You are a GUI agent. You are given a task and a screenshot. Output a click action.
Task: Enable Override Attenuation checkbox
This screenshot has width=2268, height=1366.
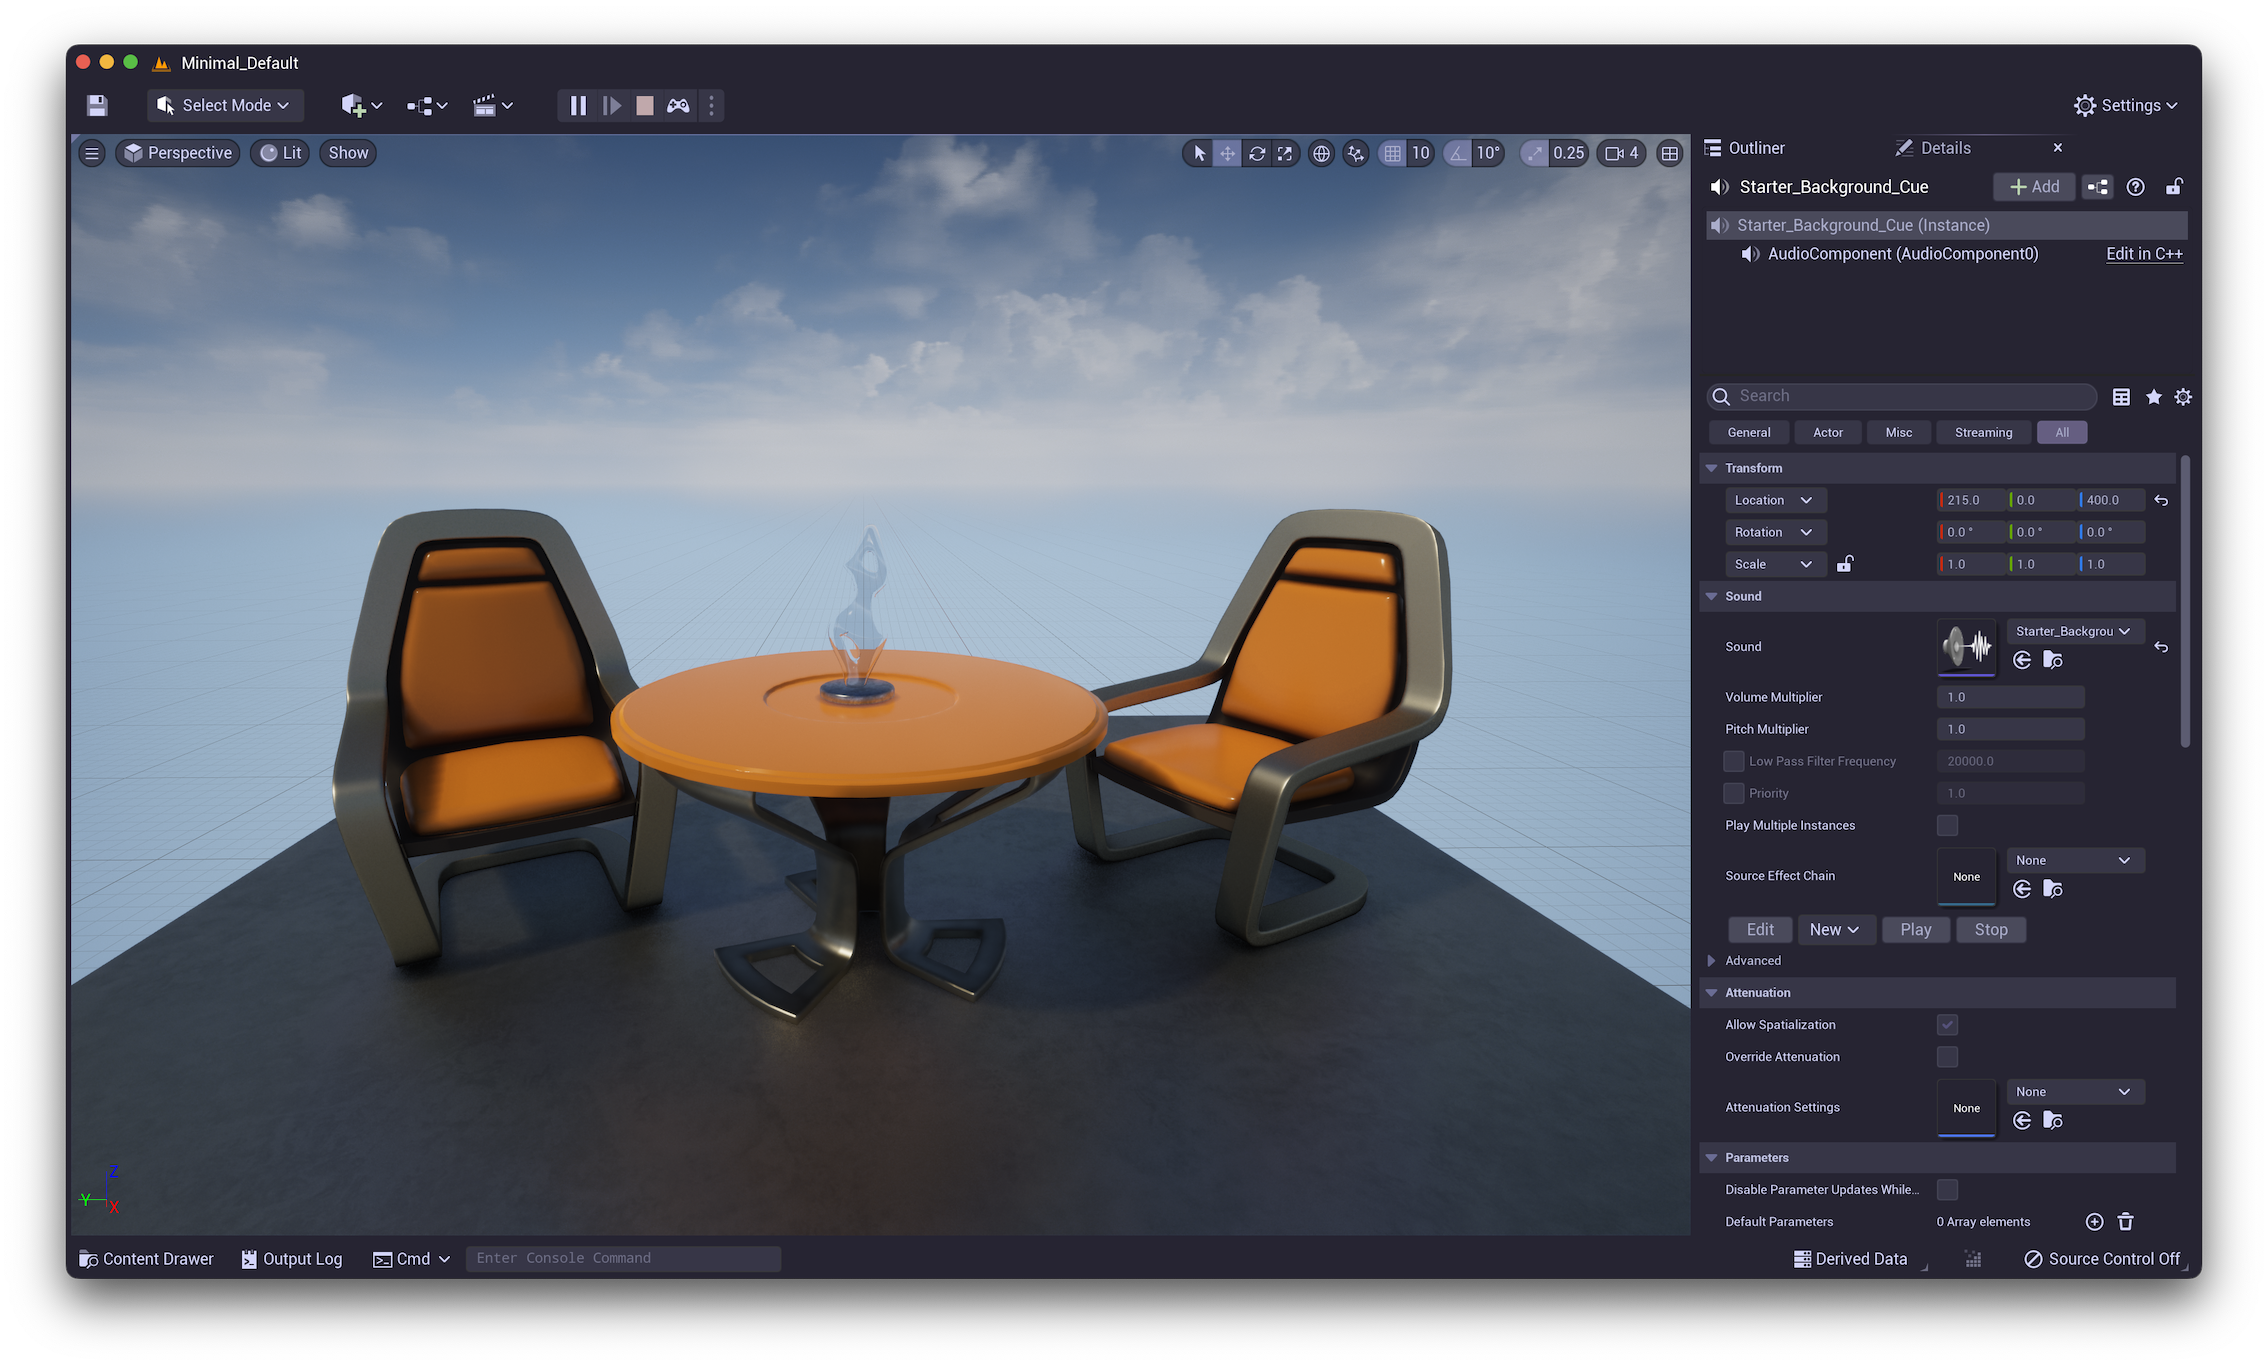(x=1946, y=1056)
